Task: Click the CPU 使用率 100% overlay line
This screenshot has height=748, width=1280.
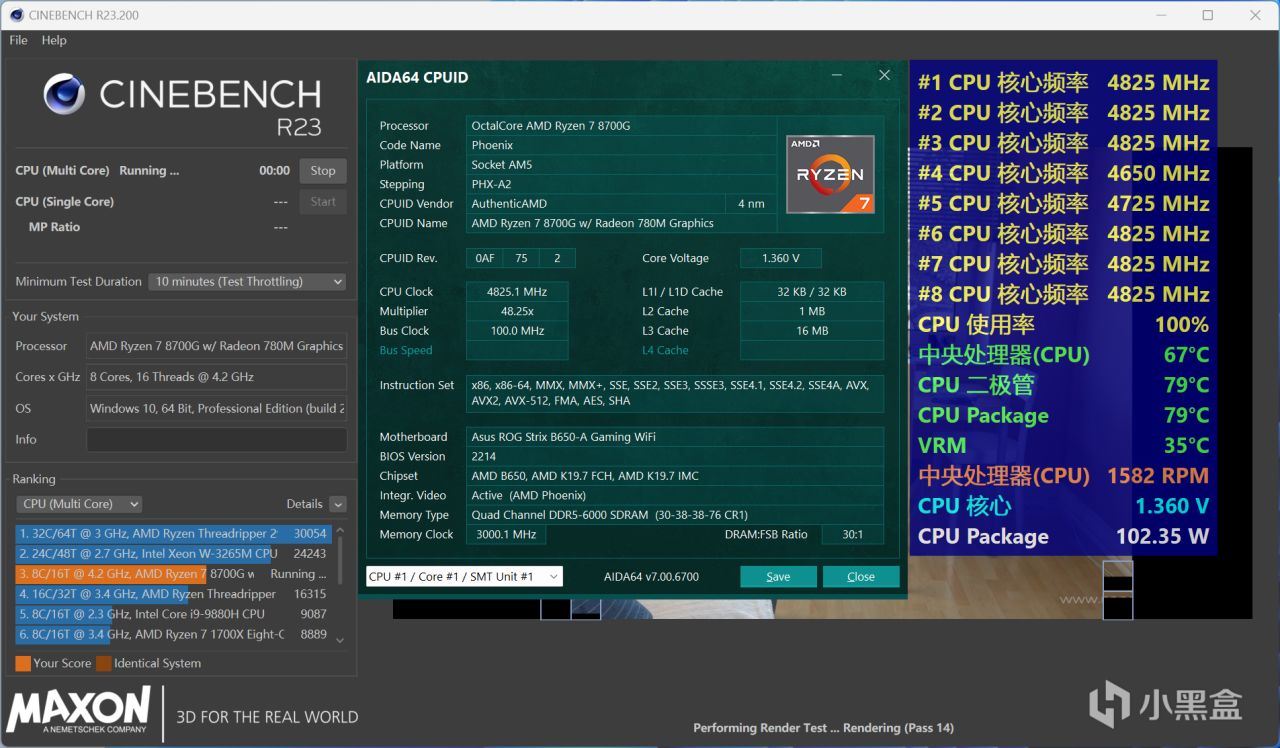Action: [1063, 324]
